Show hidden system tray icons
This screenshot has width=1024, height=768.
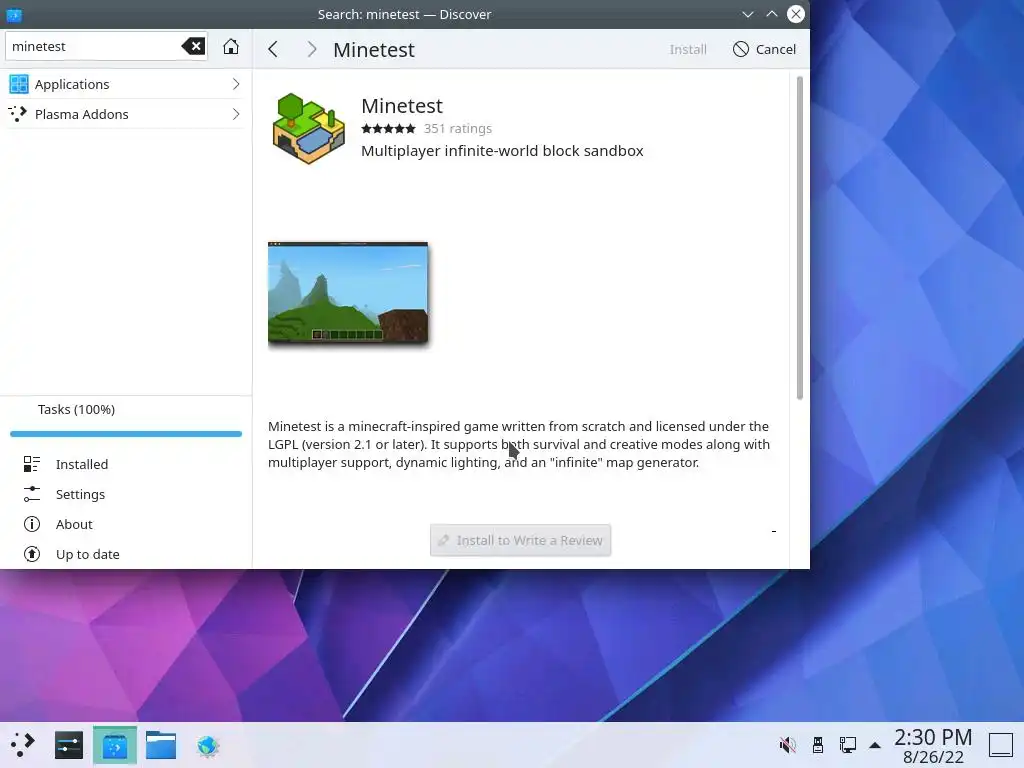[x=875, y=745]
